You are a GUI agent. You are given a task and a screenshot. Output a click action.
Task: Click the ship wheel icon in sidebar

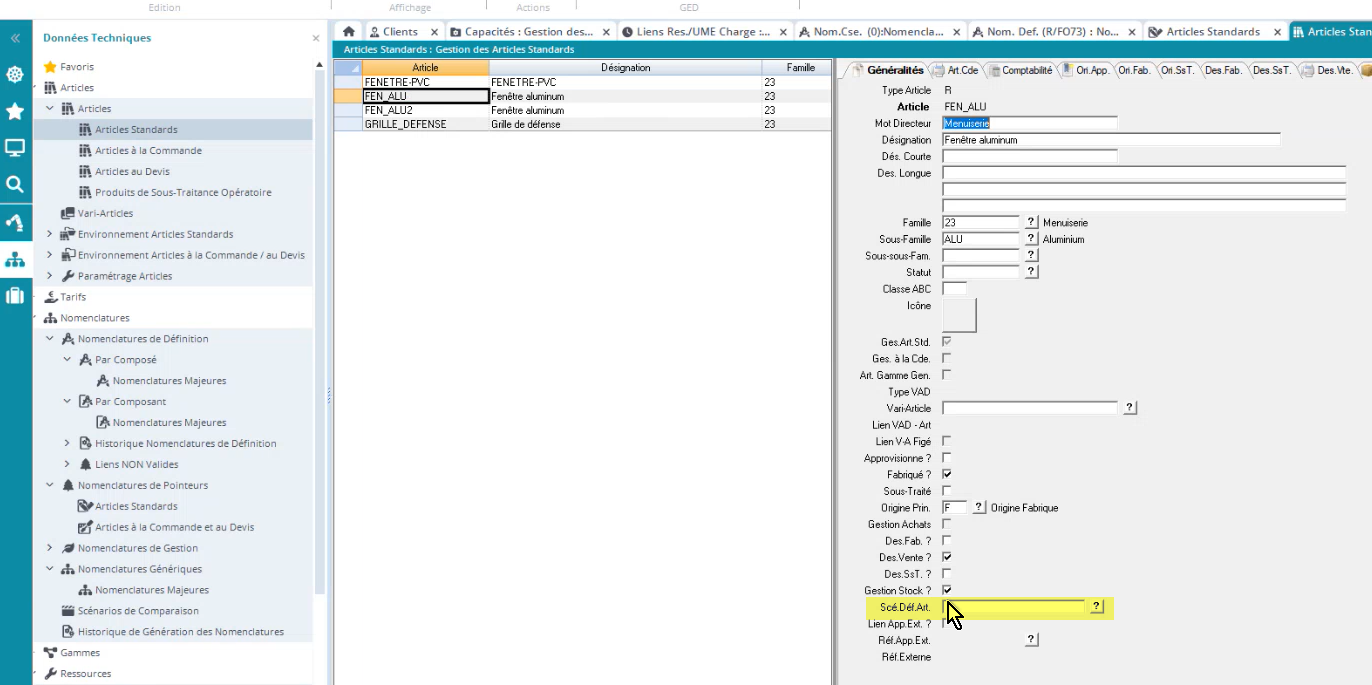pos(15,75)
